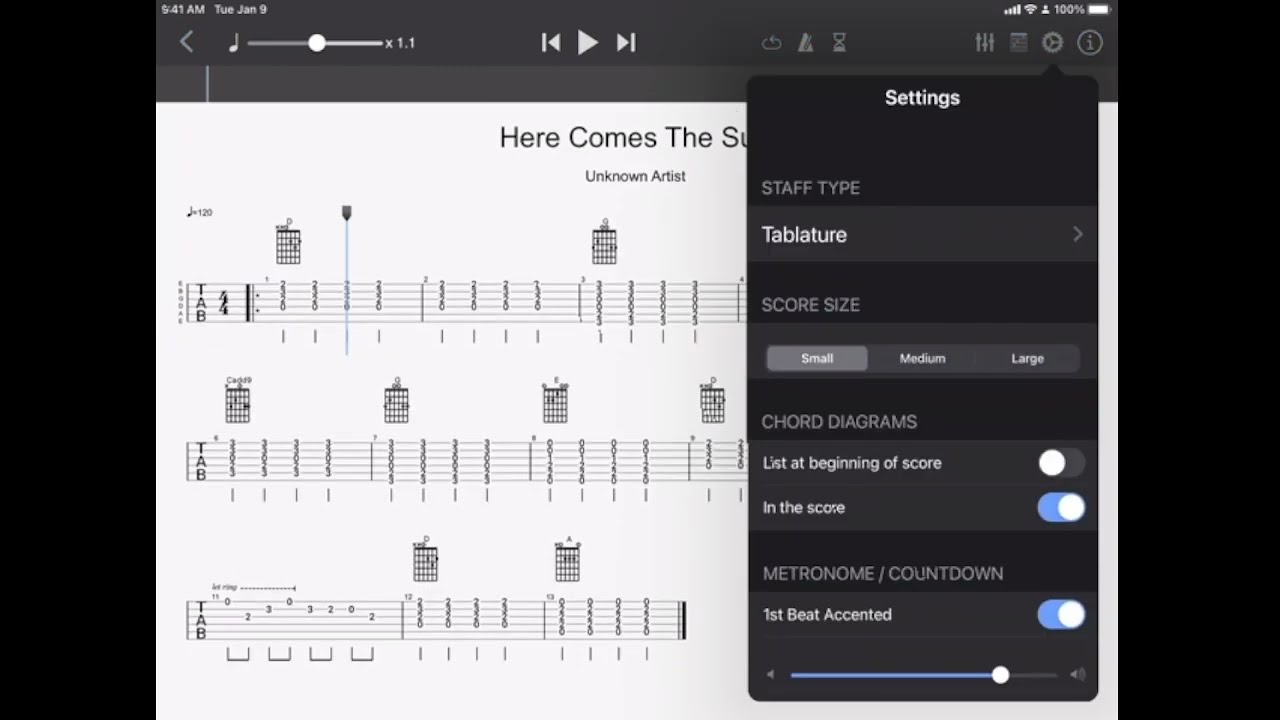1280x720 pixels.
Task: Toggle the countdown hourglass icon
Action: tap(839, 43)
